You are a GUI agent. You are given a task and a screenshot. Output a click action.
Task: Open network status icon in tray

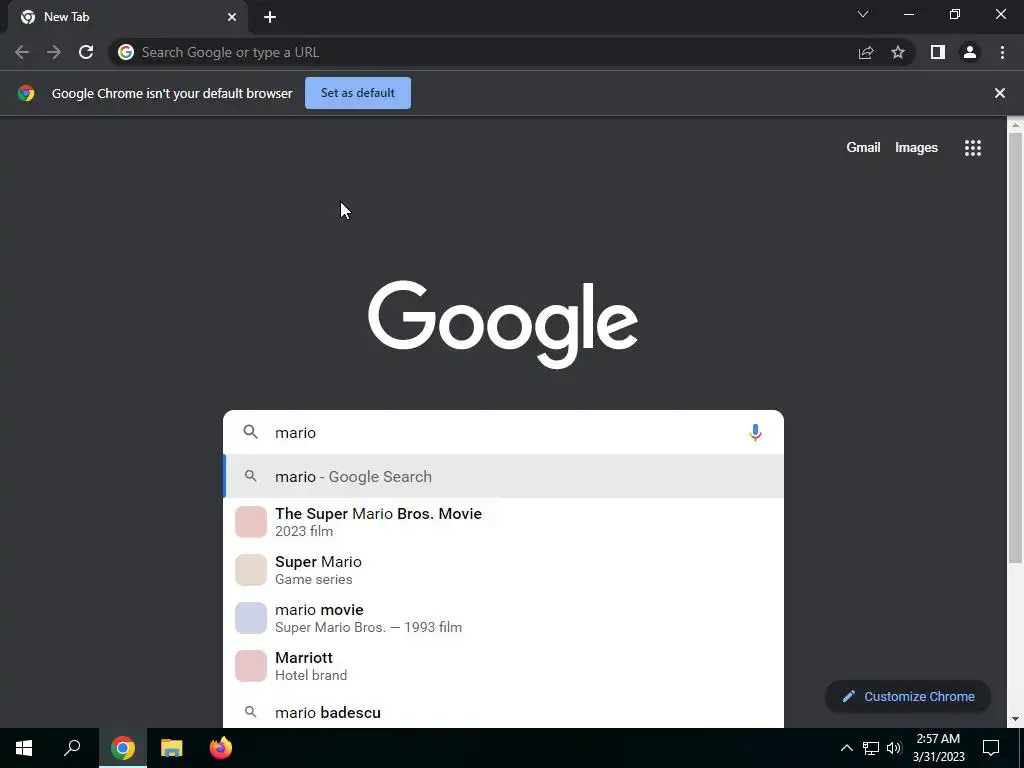coord(871,748)
